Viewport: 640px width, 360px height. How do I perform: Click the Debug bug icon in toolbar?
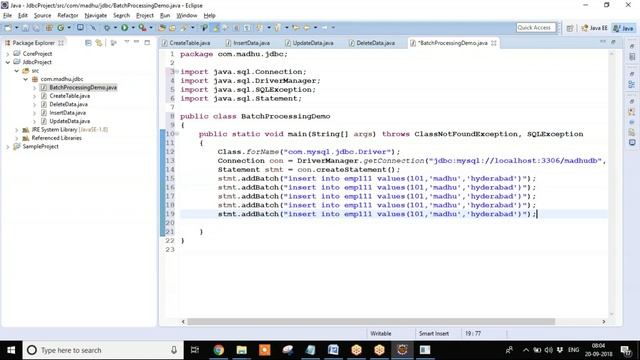click(107, 28)
